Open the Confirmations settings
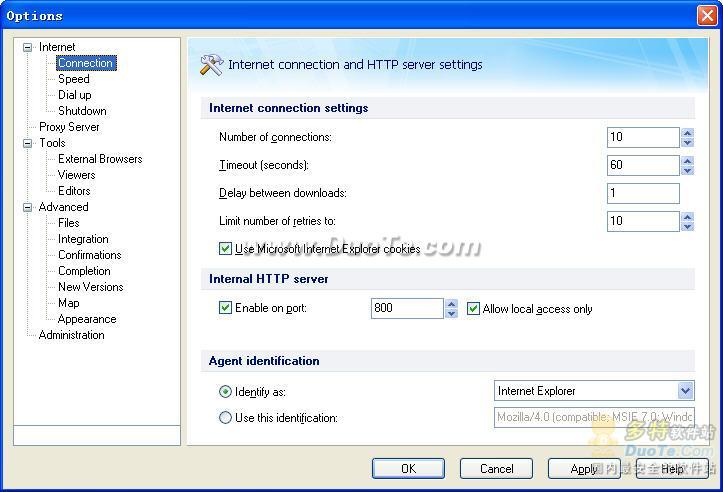This screenshot has height=492, width=723. [90, 255]
